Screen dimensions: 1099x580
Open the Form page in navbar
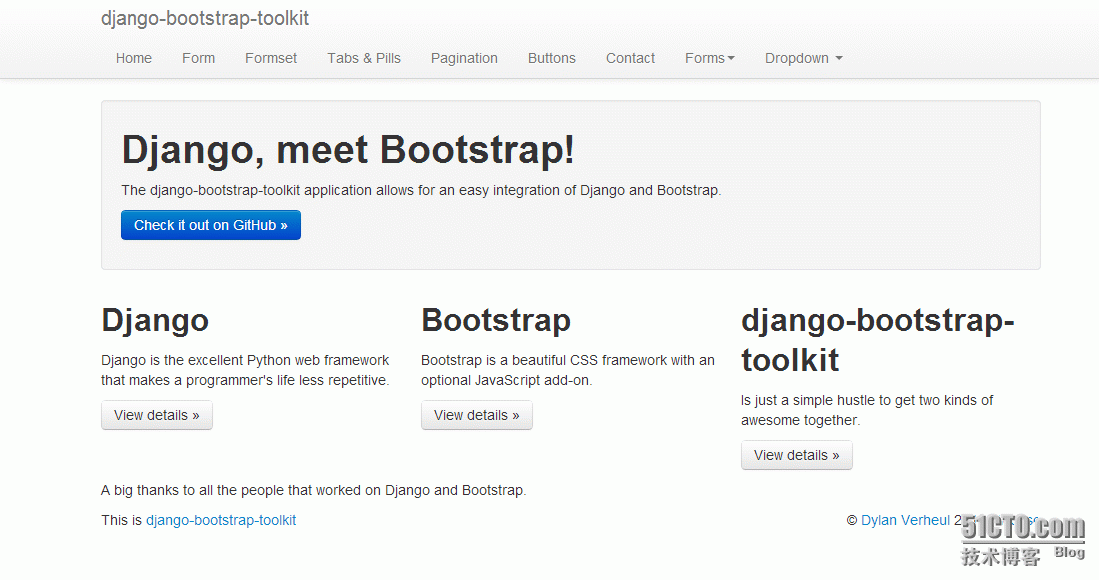[x=198, y=58]
